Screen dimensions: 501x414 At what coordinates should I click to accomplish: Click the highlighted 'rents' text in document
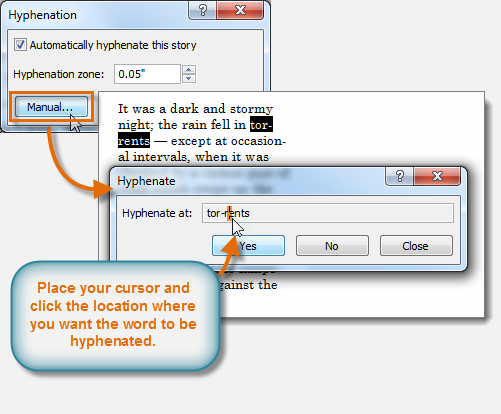tap(134, 141)
